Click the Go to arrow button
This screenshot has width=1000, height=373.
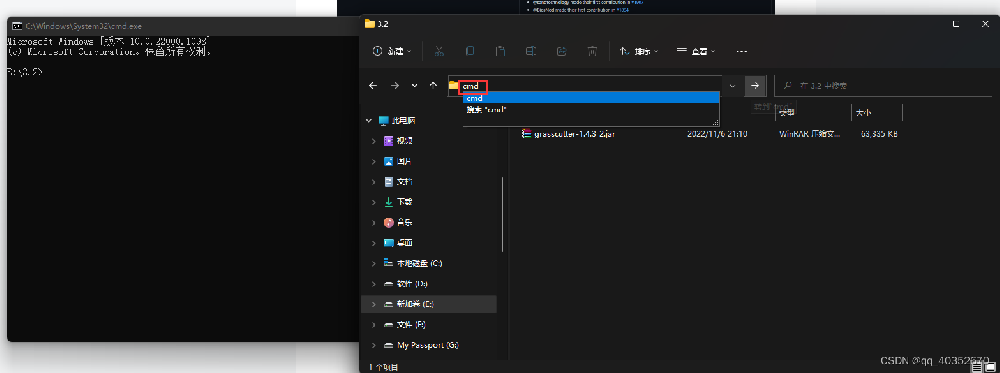click(754, 85)
